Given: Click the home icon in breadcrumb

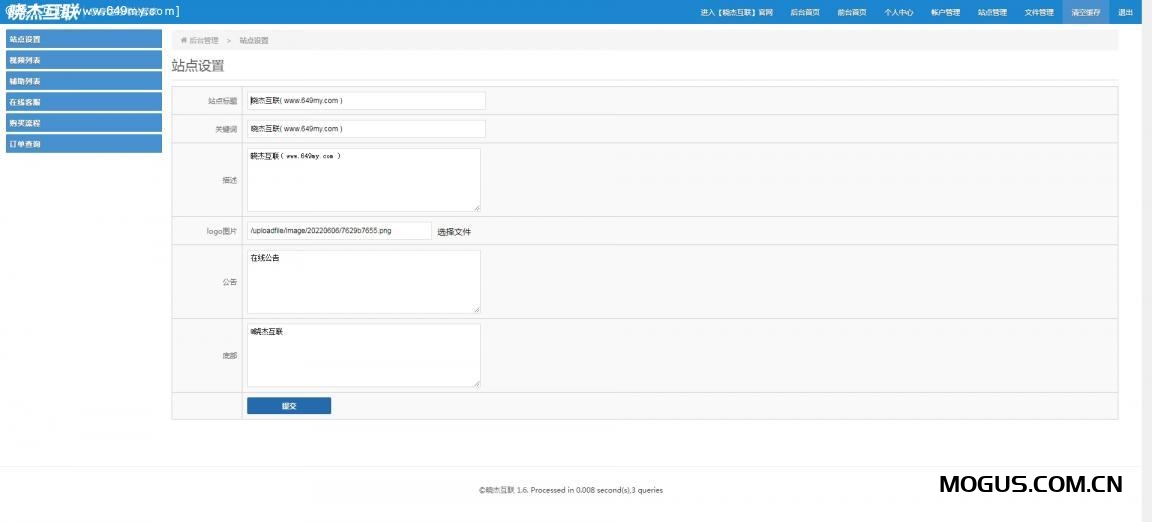Looking at the screenshot, I should (184, 40).
